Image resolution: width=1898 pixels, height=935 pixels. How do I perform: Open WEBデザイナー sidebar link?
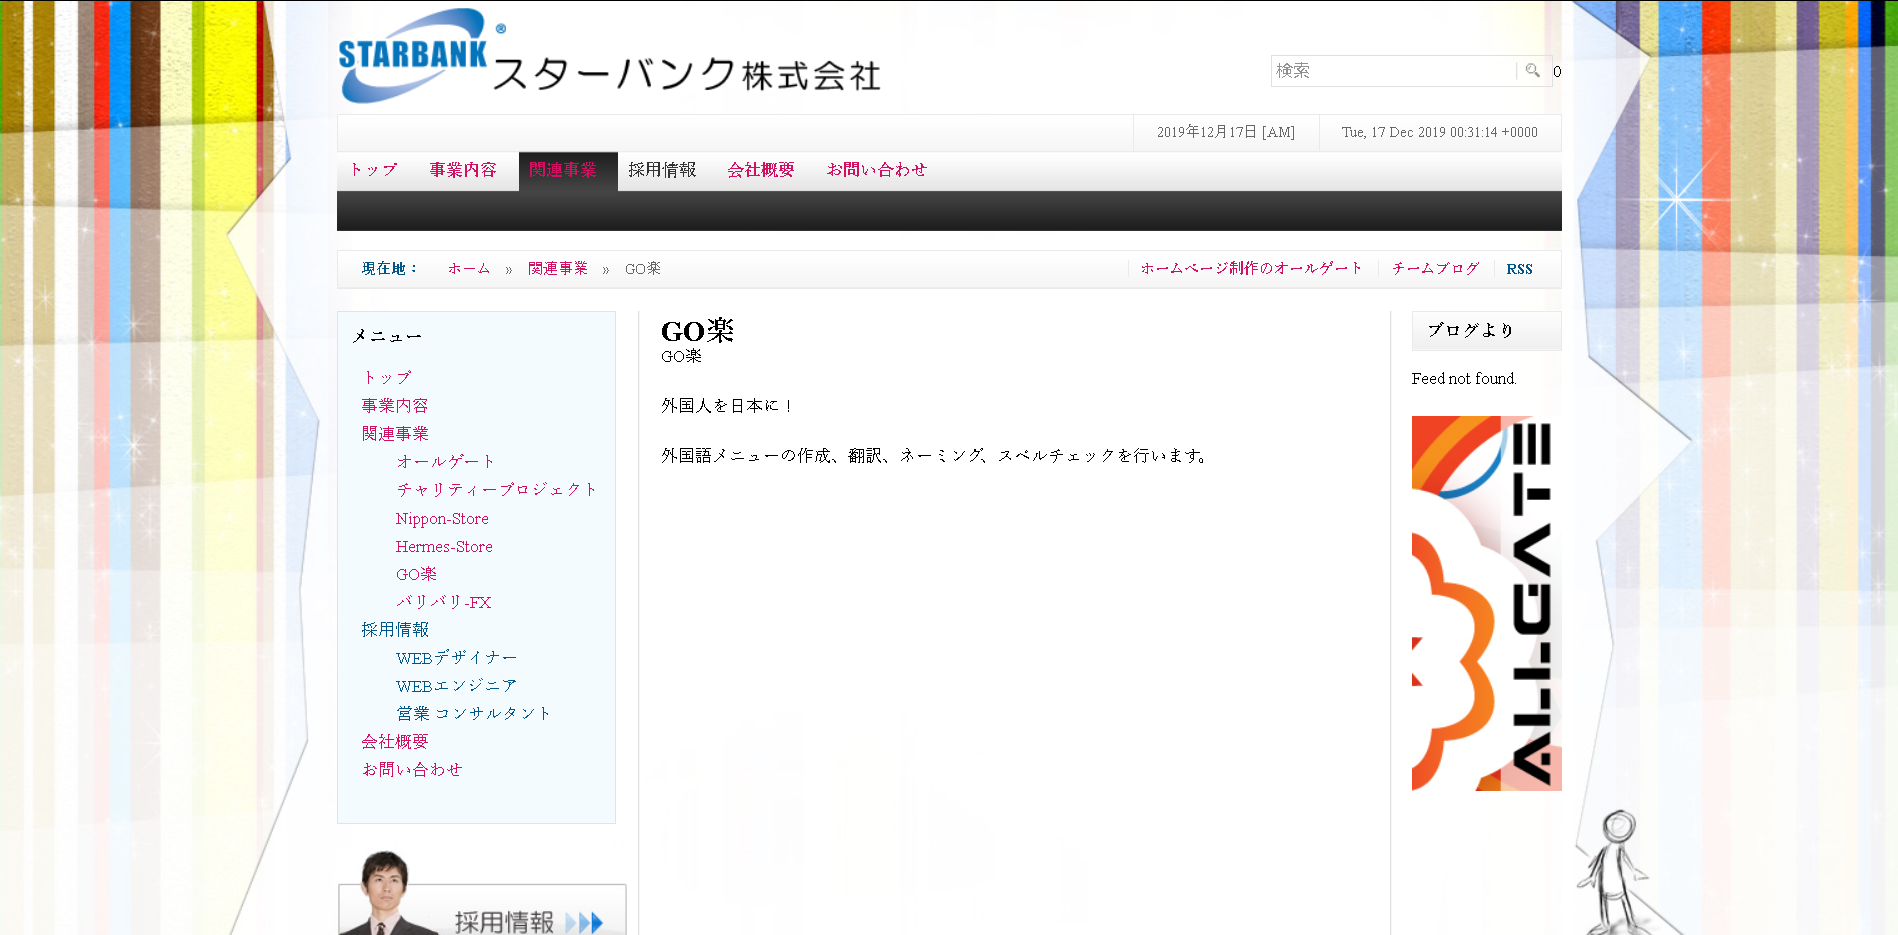point(456,658)
